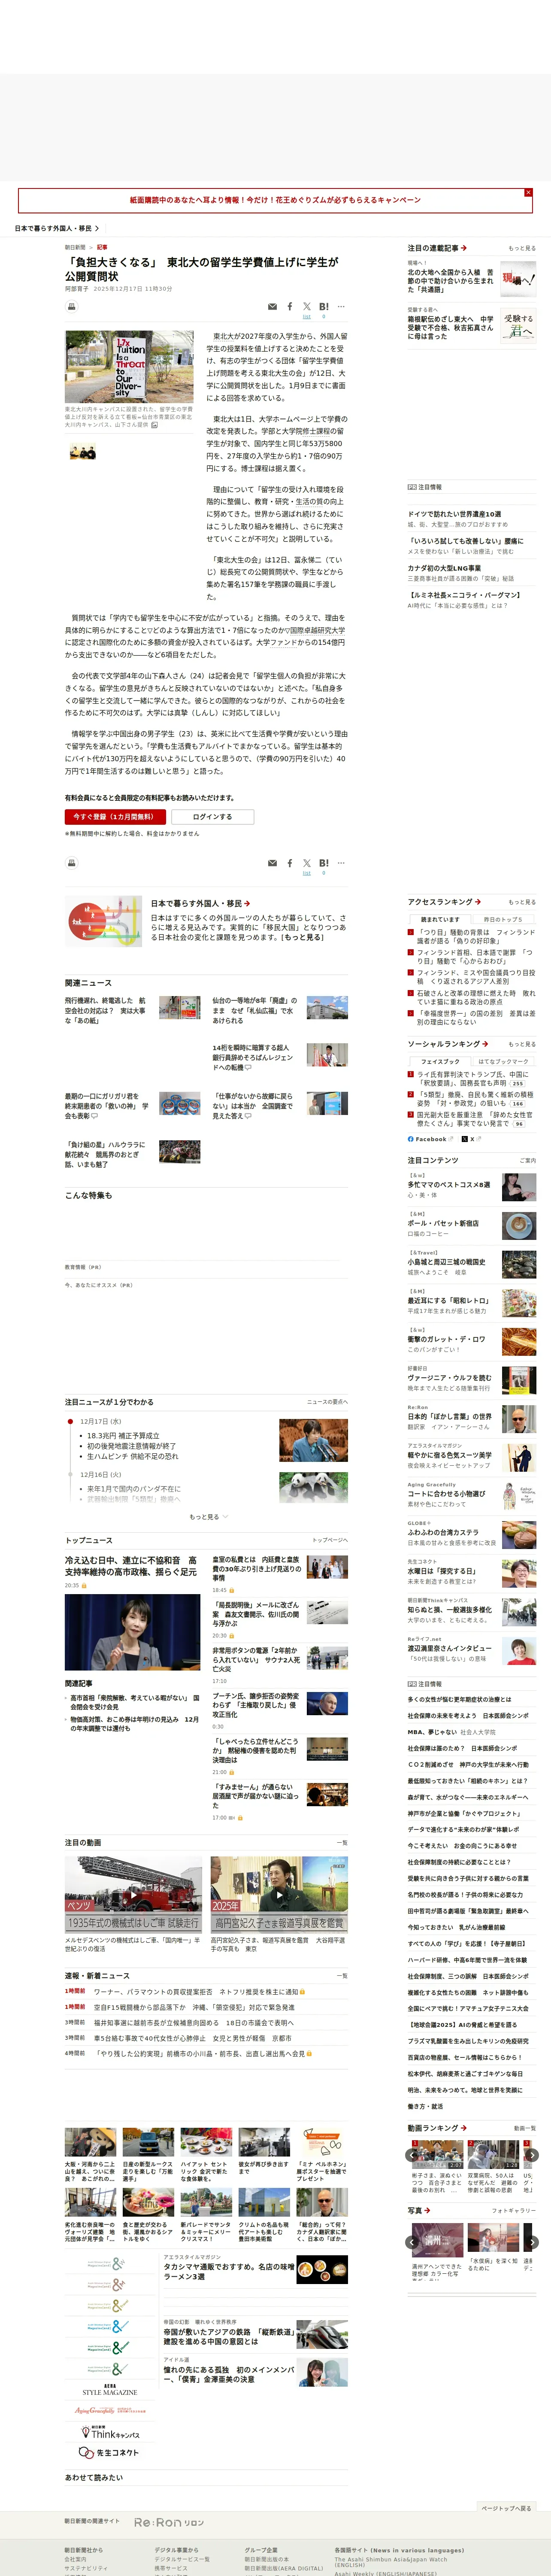Open トップページへ link beside トップニュース

[330, 1540]
